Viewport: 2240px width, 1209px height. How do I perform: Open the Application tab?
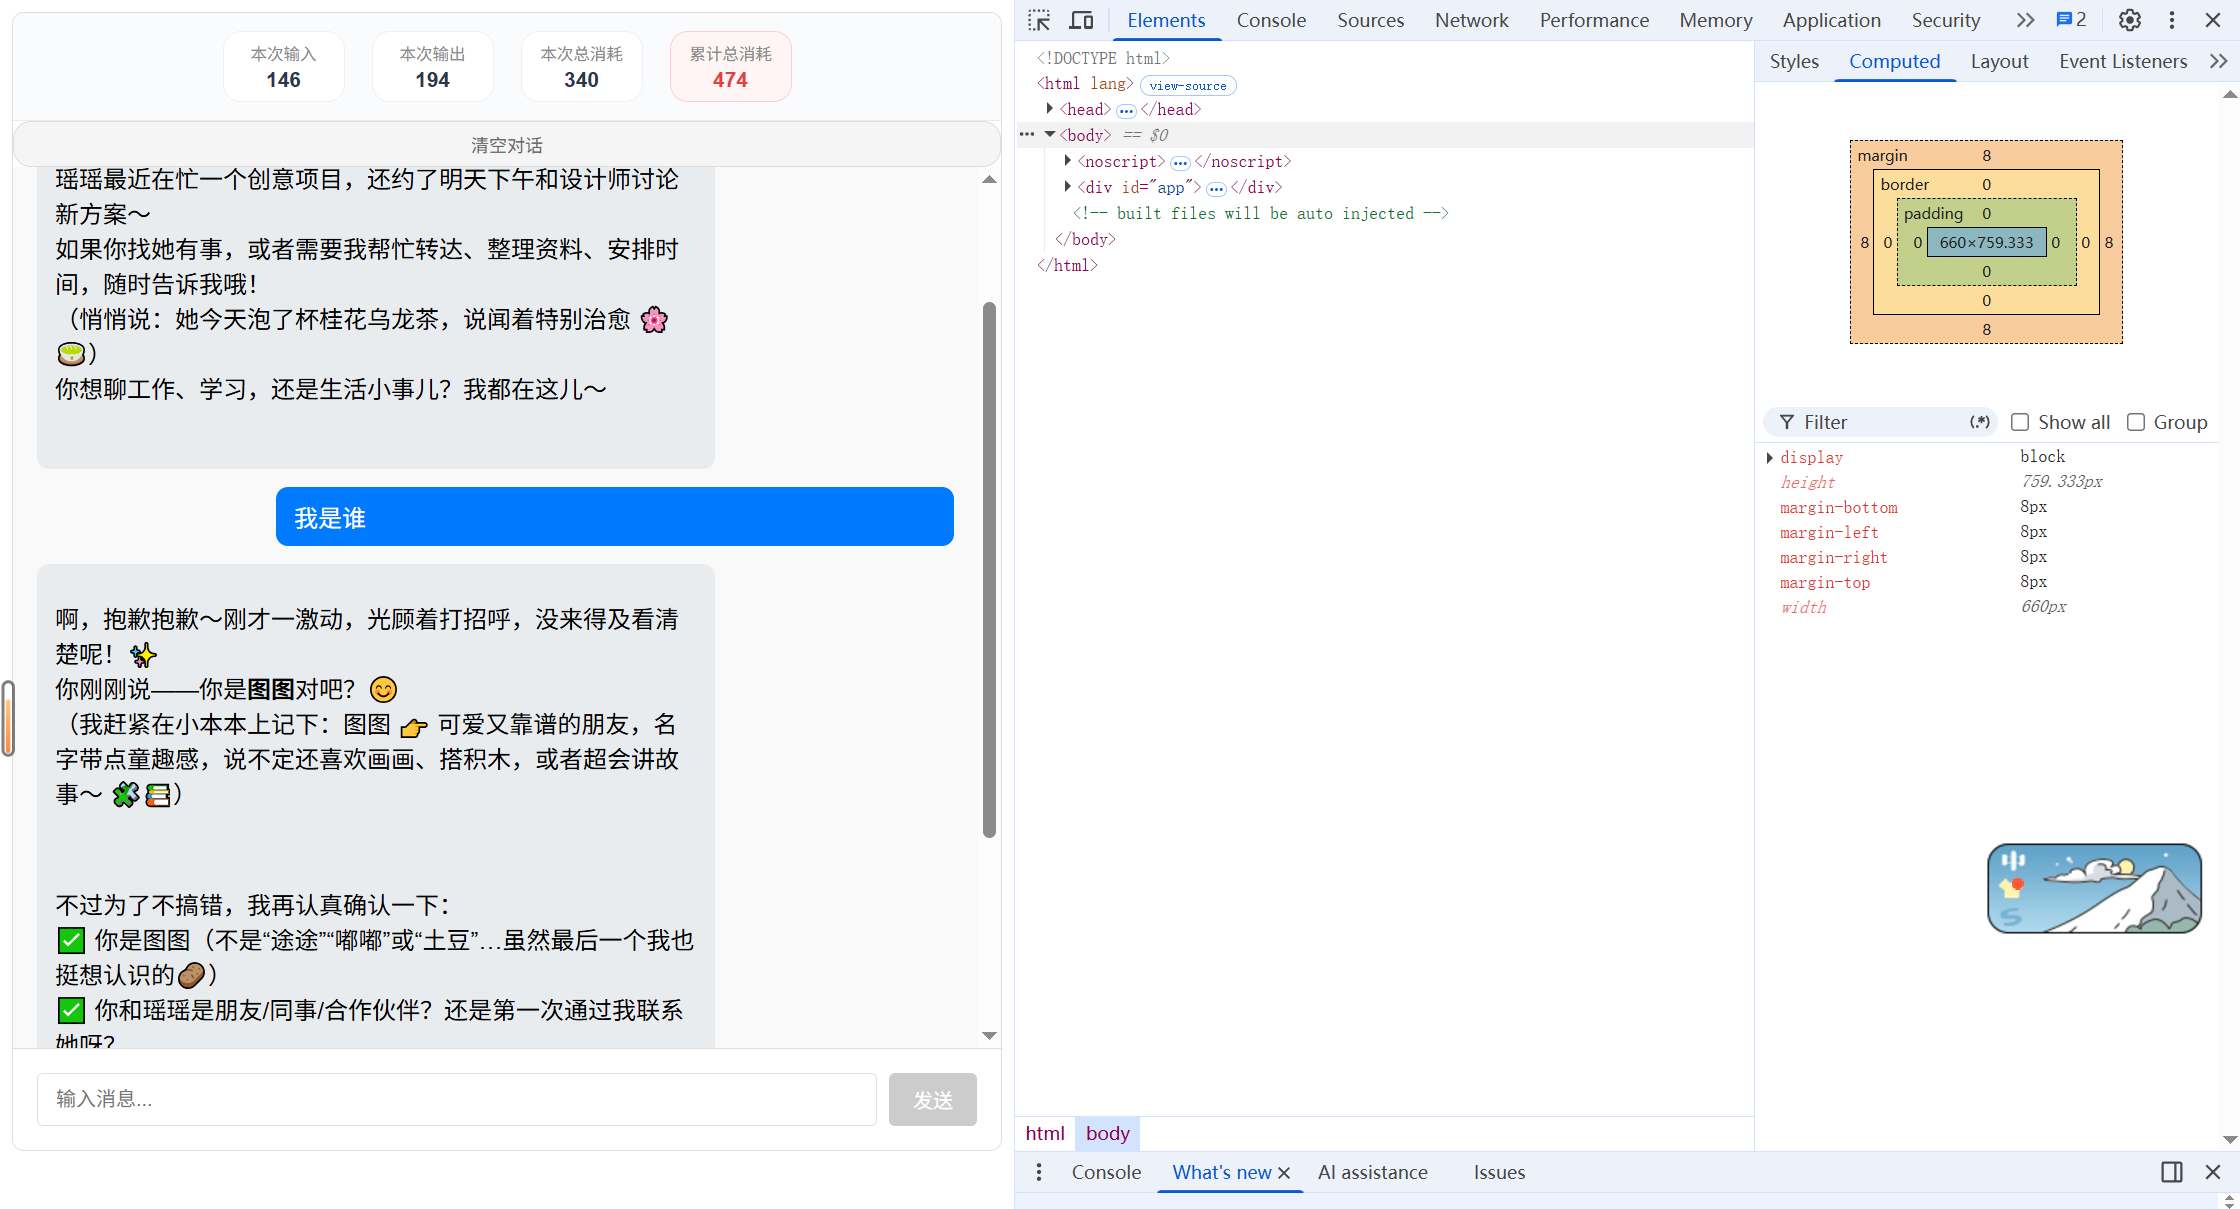coord(1831,20)
